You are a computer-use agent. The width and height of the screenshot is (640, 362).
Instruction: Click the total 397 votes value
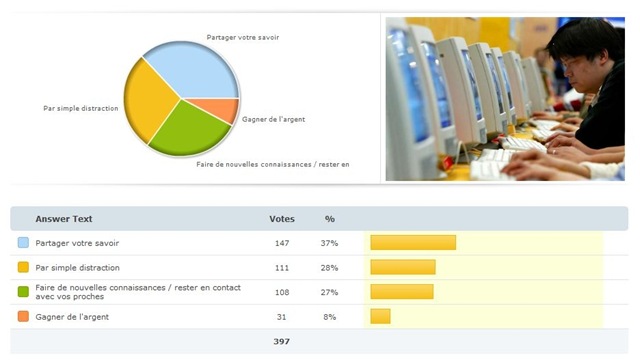coord(282,341)
